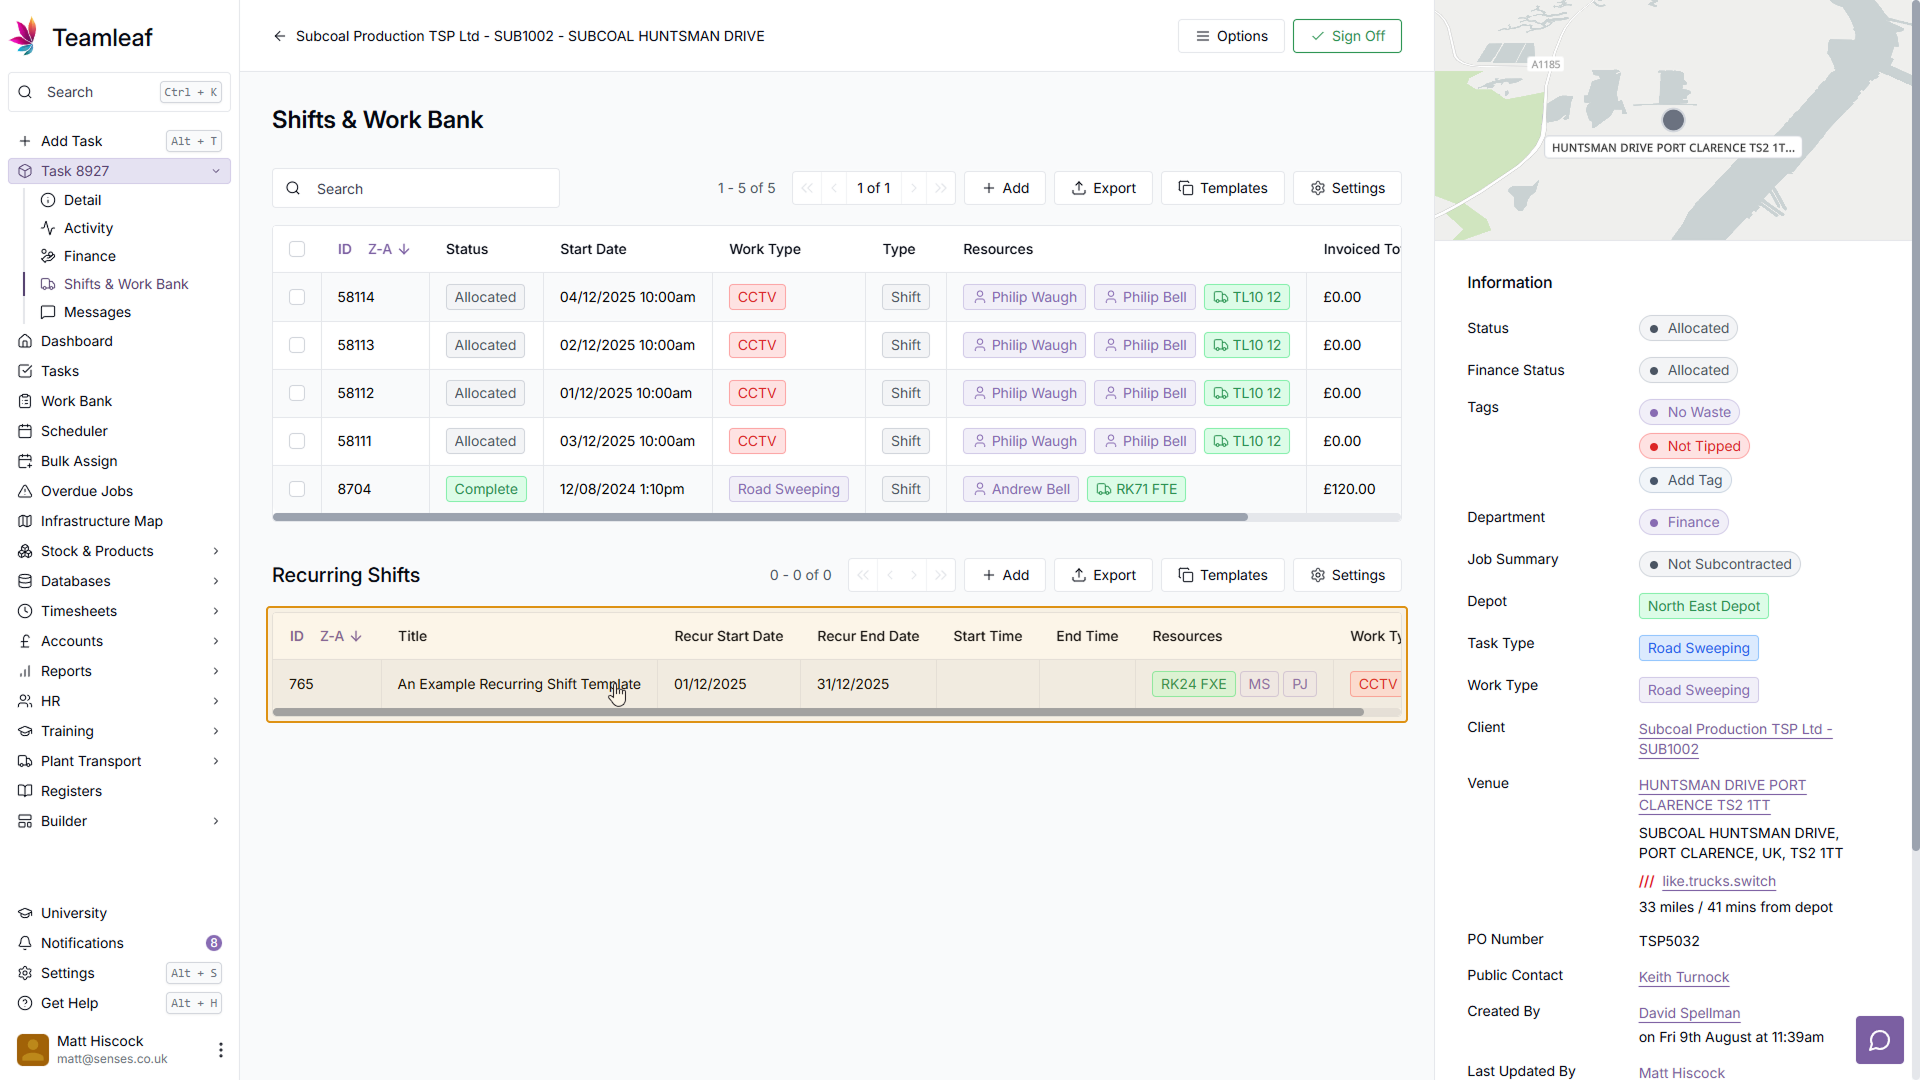Go to Messages under Task 8927

(97, 312)
